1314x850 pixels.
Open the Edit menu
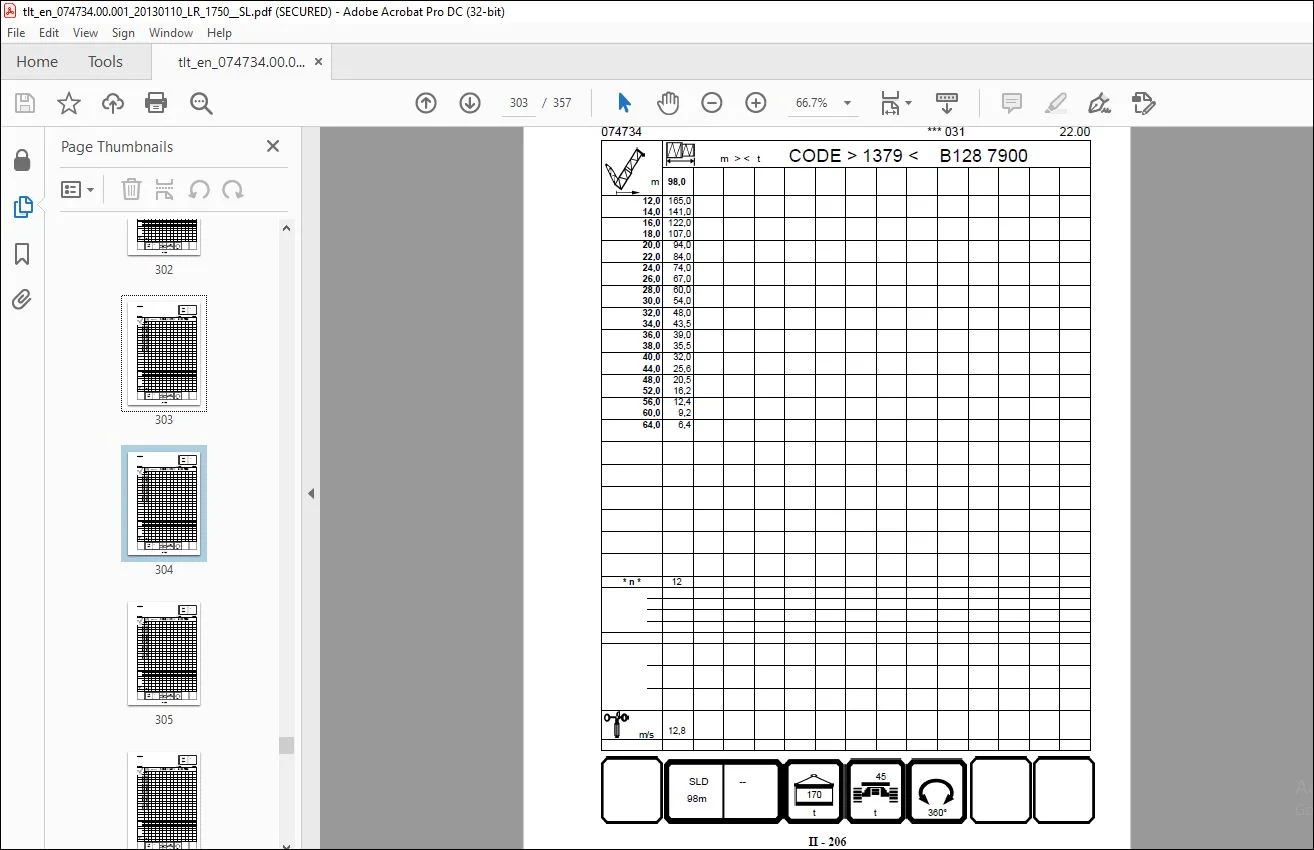(x=49, y=33)
